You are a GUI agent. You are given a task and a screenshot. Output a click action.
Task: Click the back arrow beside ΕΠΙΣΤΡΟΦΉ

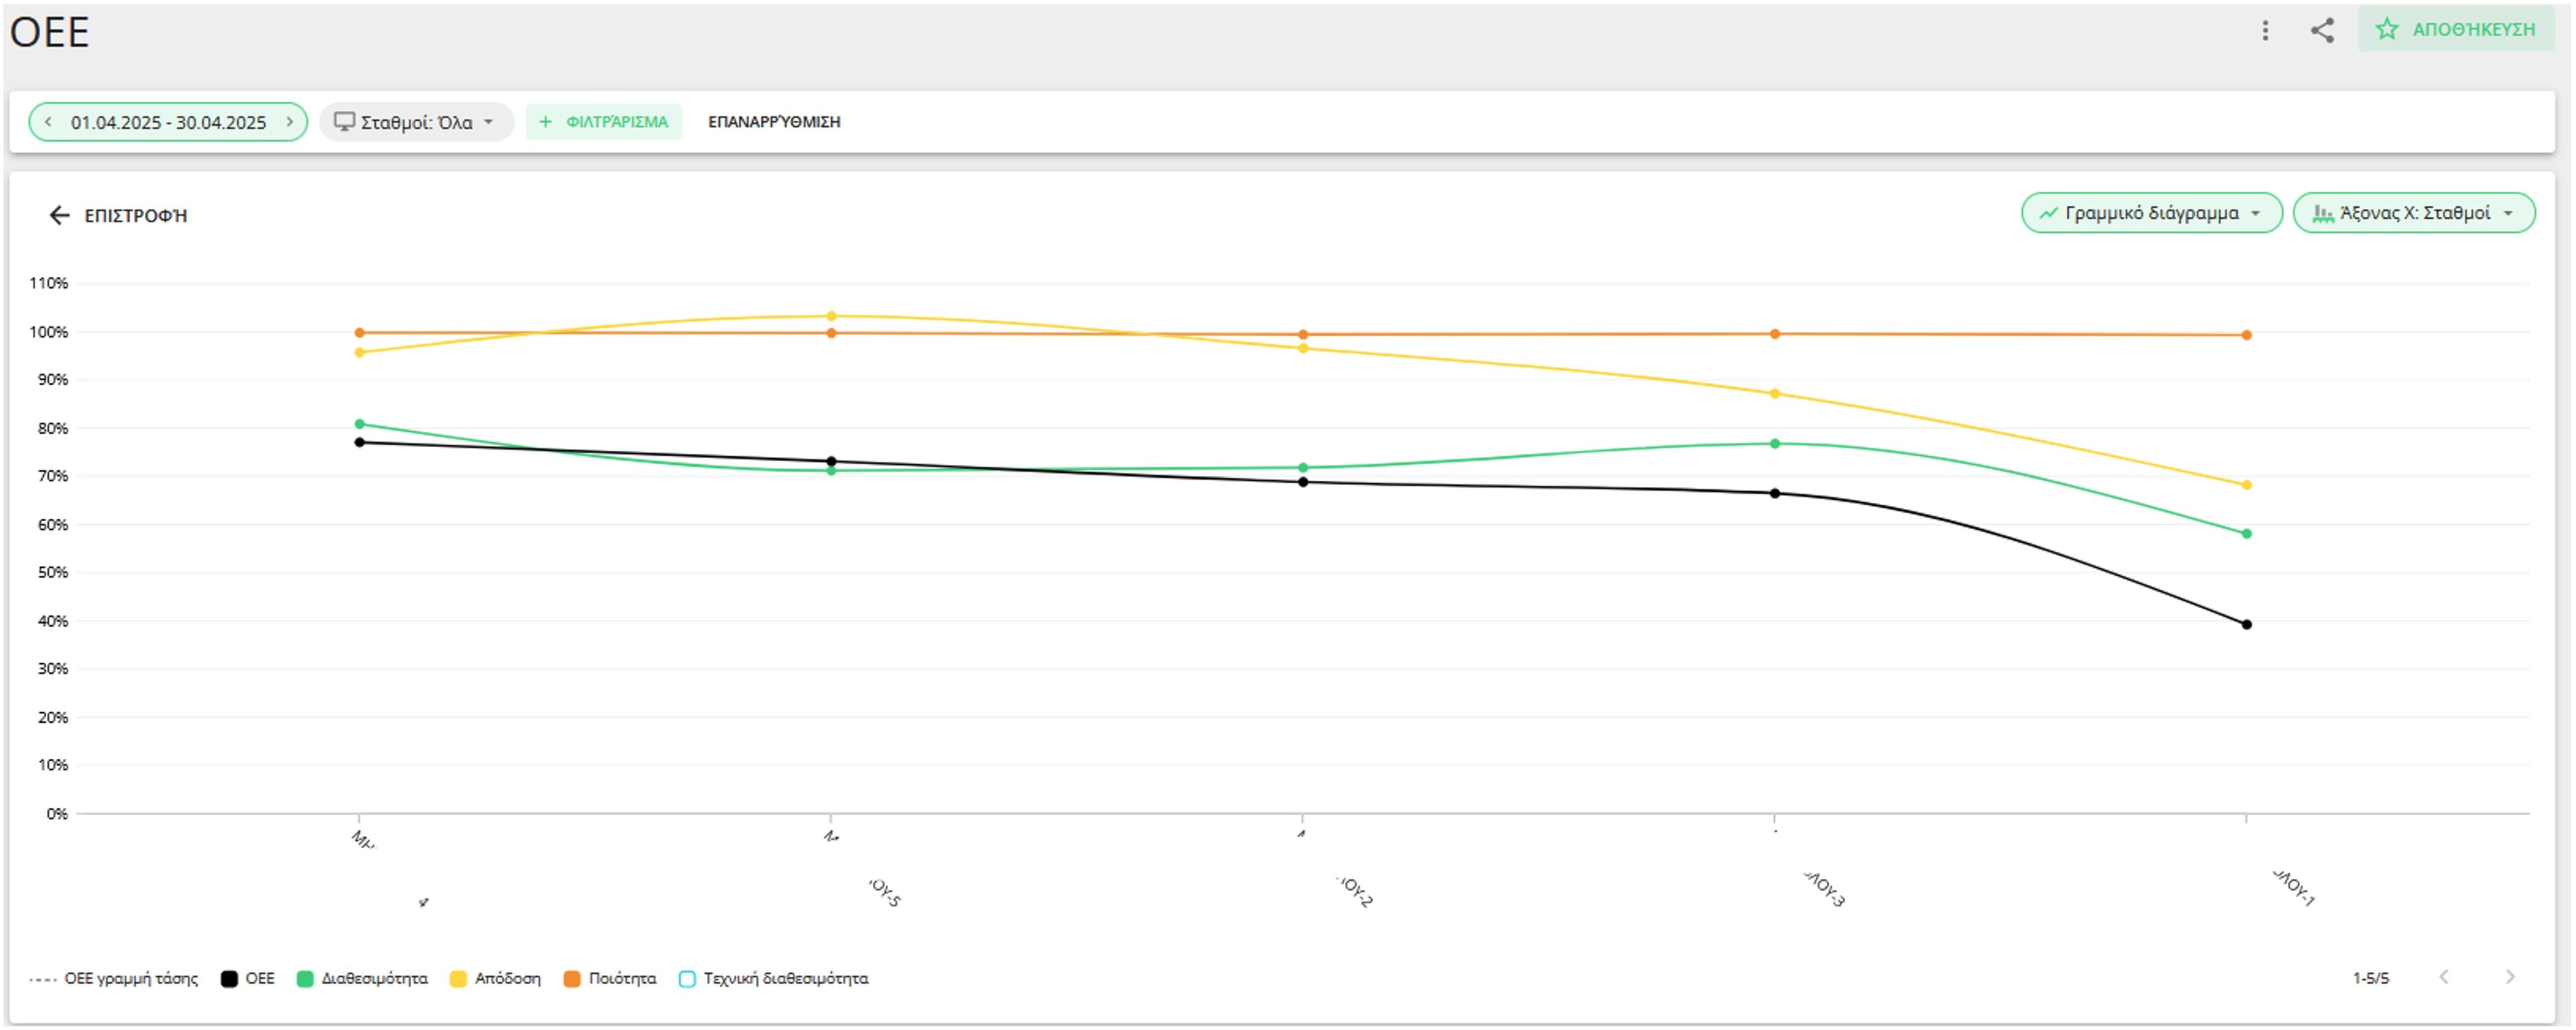(57, 214)
